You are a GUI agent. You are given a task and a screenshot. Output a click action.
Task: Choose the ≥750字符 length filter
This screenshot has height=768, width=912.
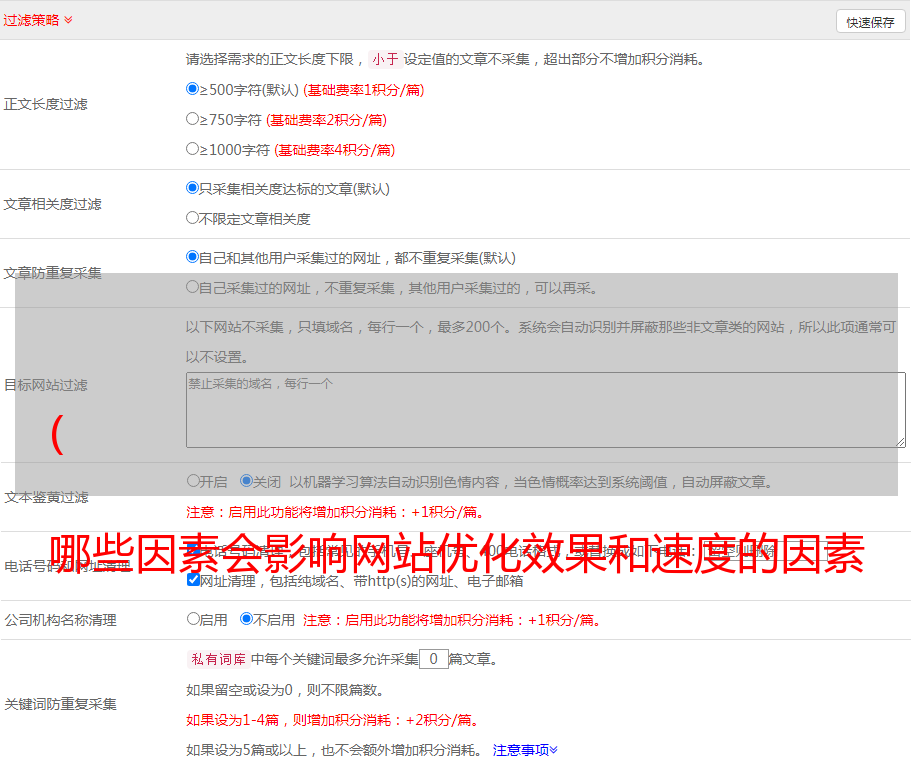click(x=193, y=119)
